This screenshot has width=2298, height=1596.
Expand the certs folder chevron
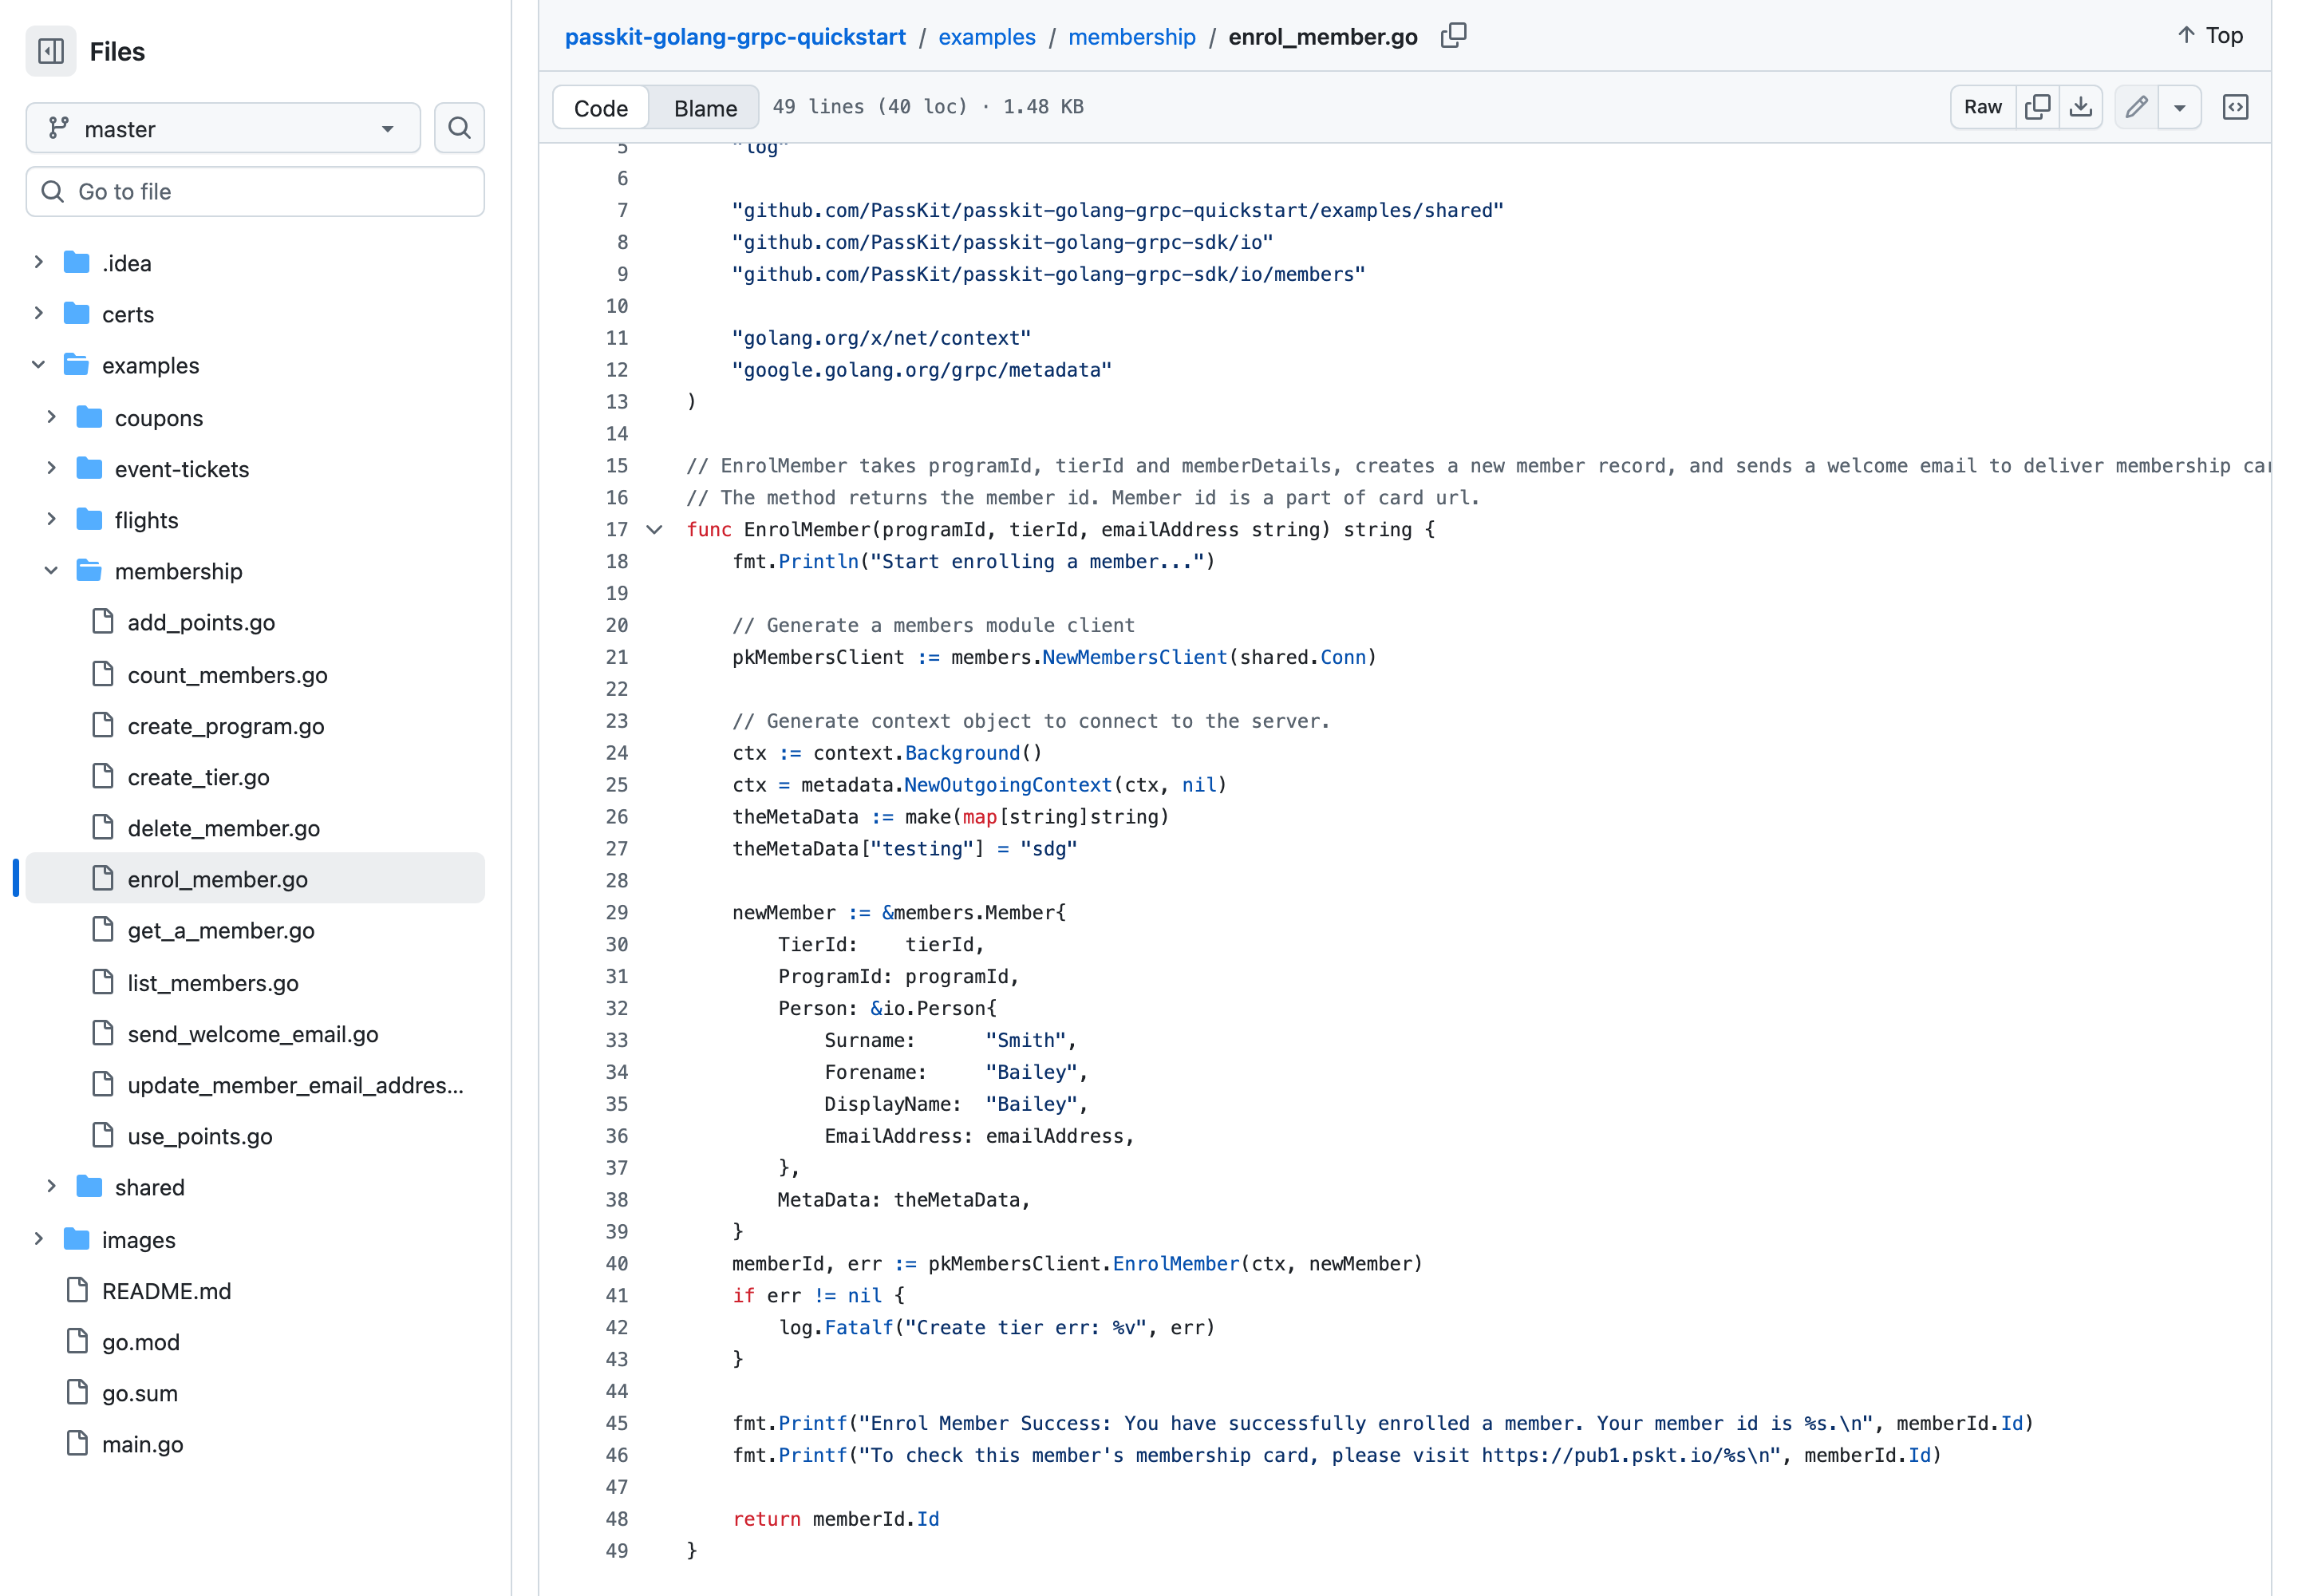[x=39, y=313]
